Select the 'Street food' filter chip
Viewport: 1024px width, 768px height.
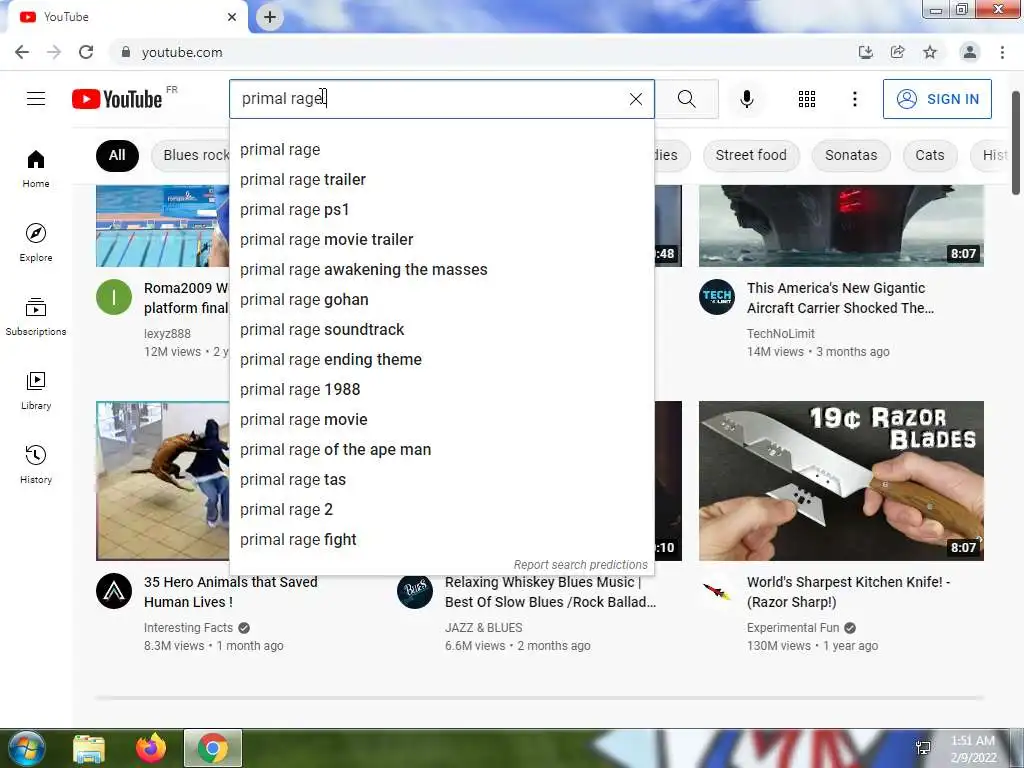[x=751, y=155]
